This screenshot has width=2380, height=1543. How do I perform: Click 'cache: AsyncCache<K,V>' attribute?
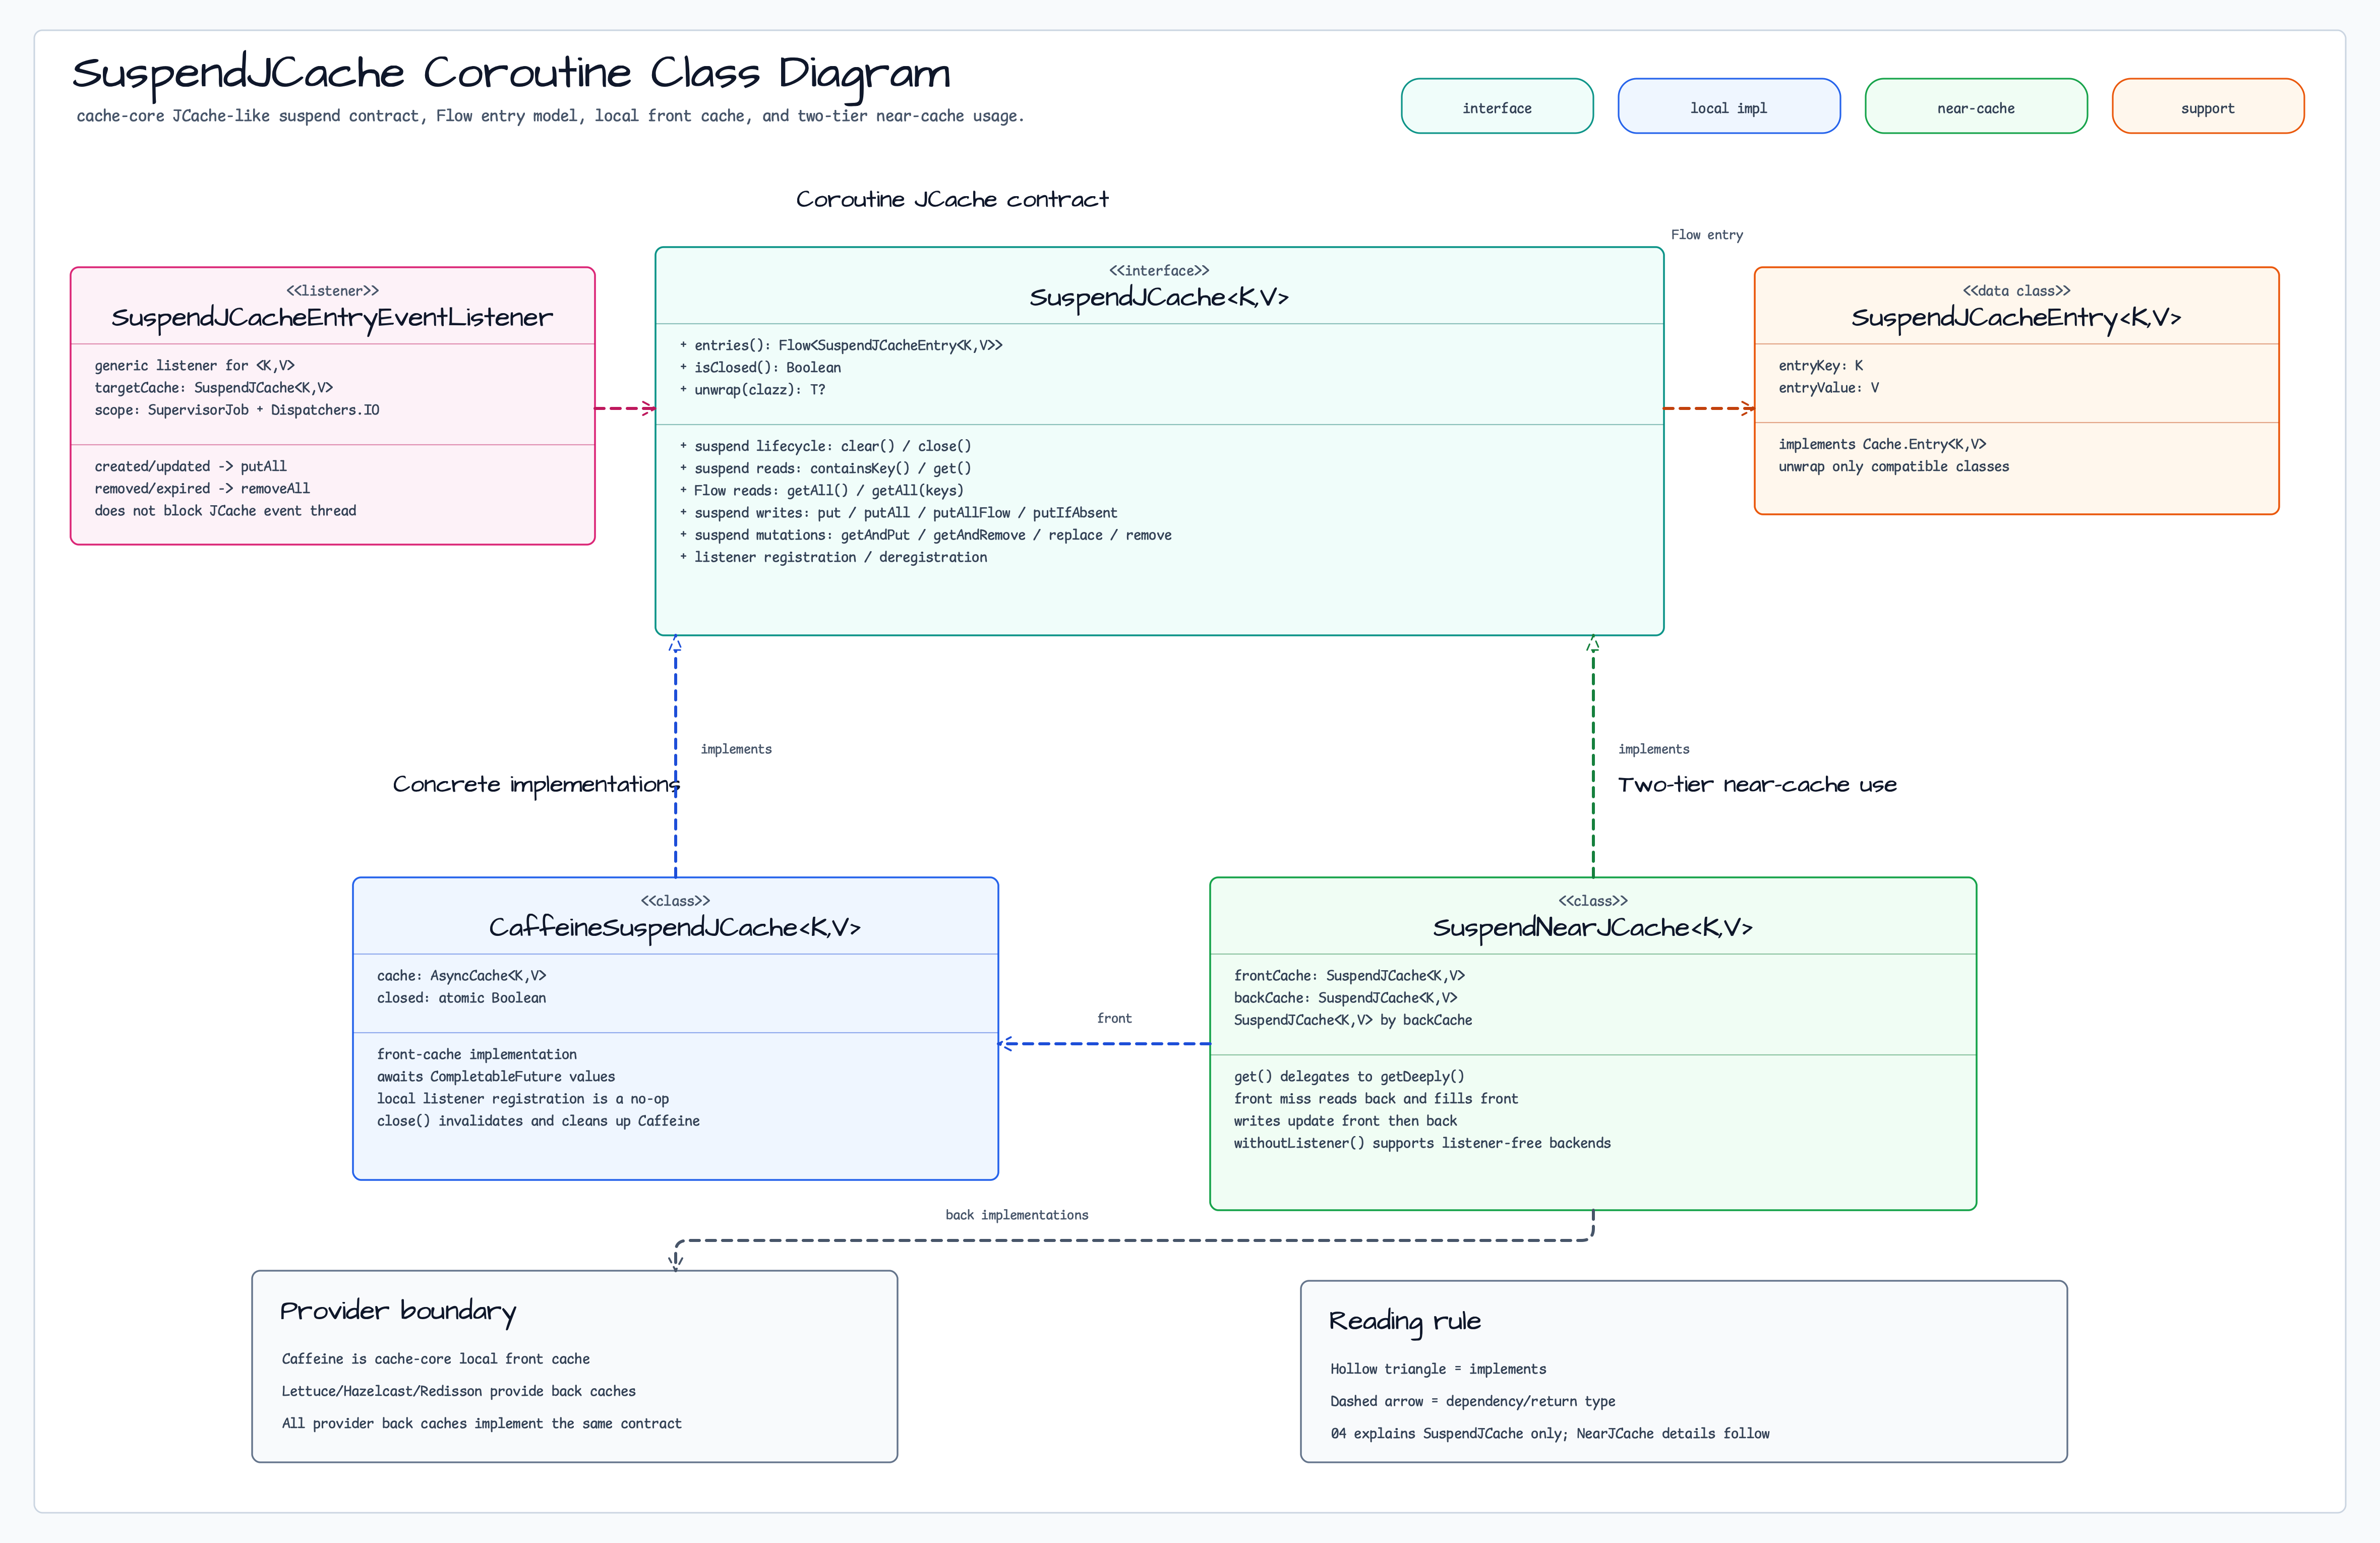pos(461,976)
